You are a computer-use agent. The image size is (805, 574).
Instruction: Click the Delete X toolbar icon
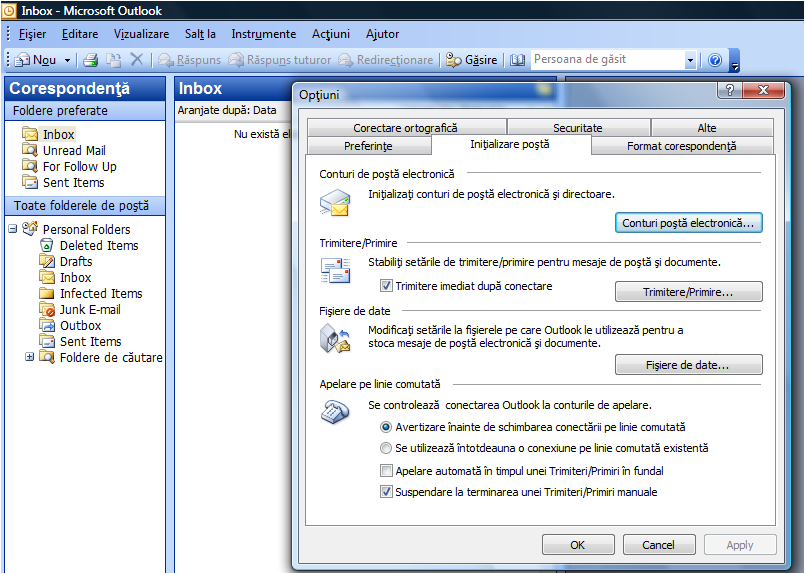[137, 60]
